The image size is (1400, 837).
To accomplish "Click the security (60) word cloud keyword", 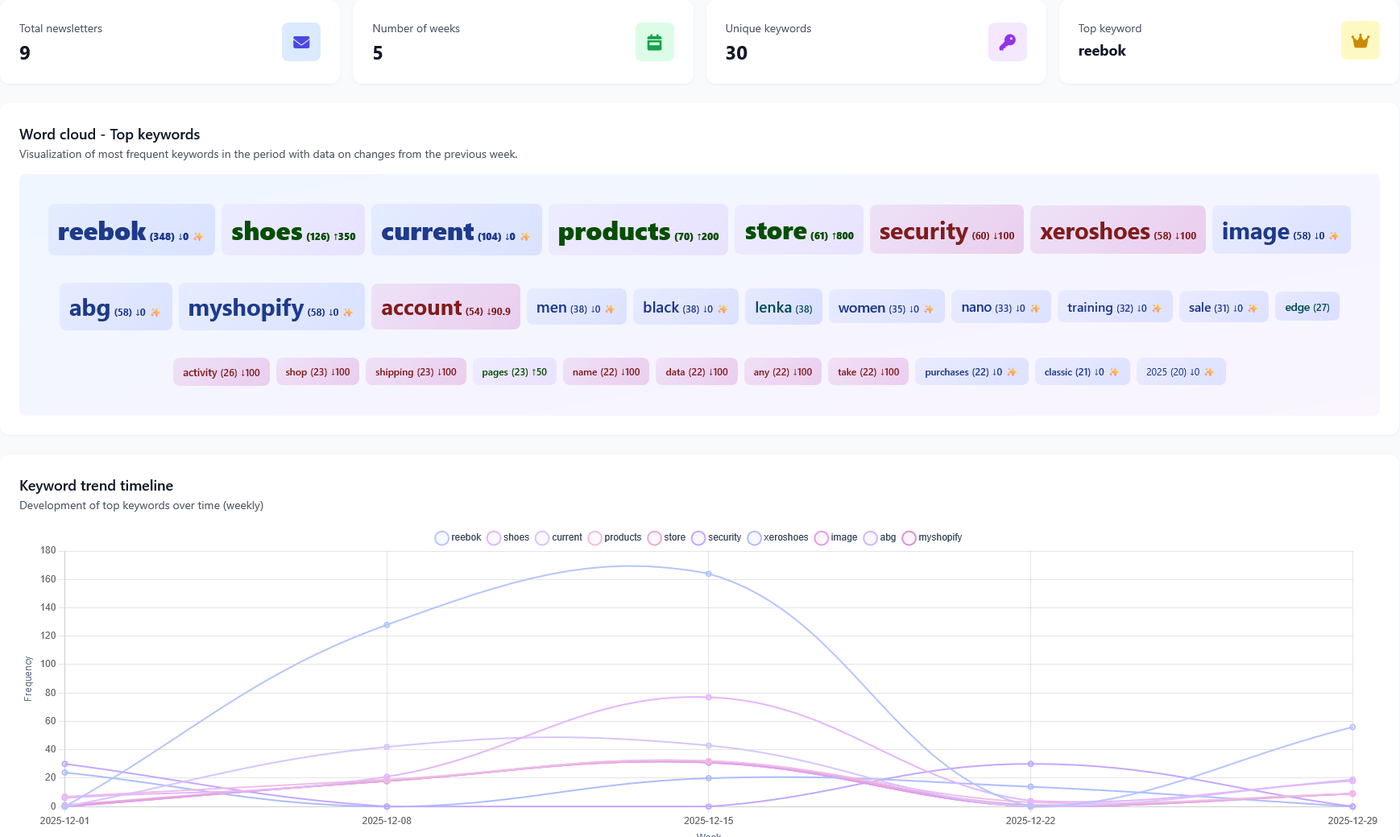I will 947,230.
